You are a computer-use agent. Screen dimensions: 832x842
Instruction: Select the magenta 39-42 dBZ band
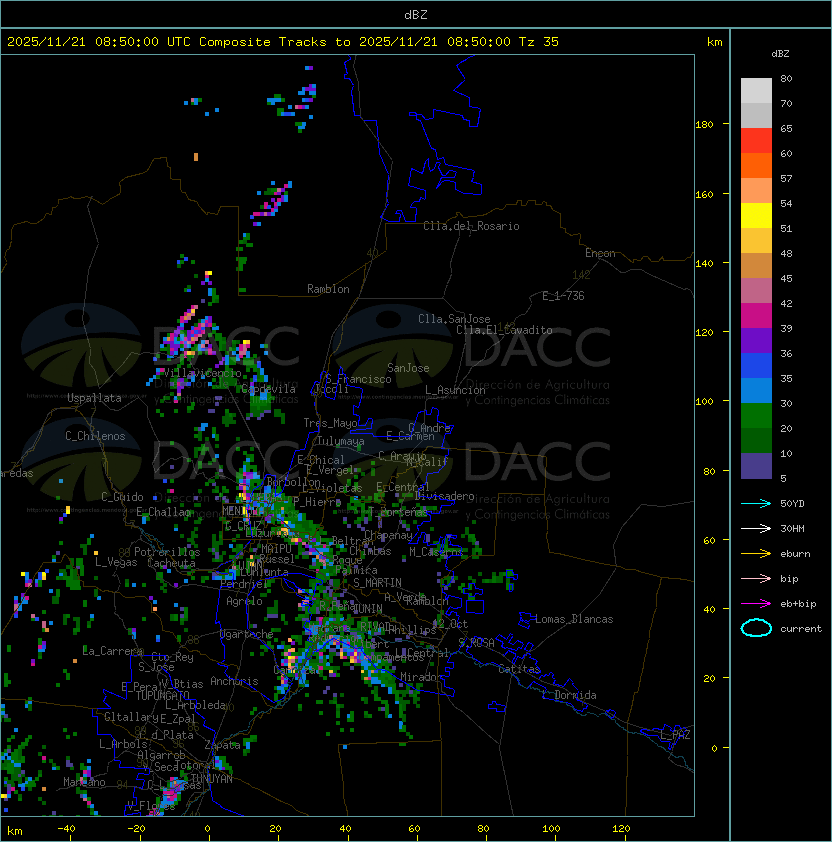coord(756,315)
